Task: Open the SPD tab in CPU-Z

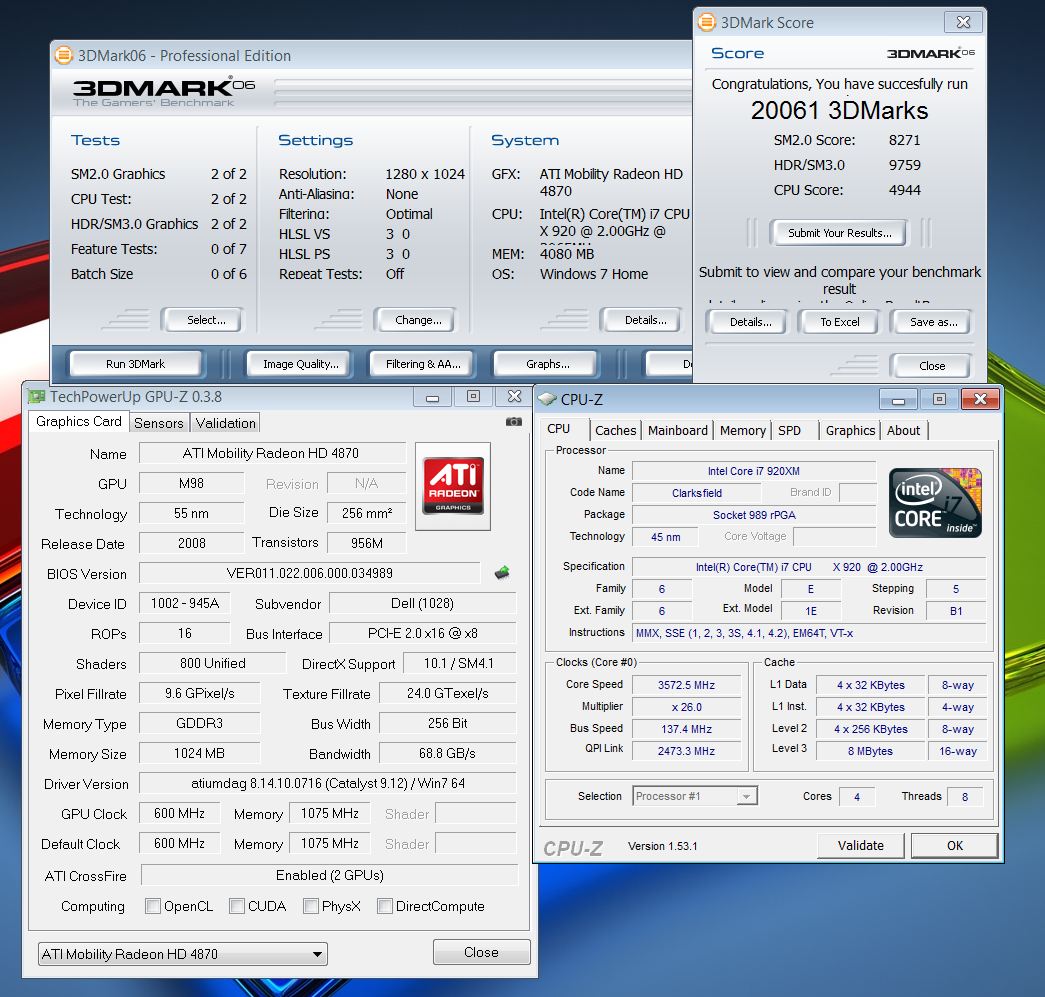Action: [789, 431]
